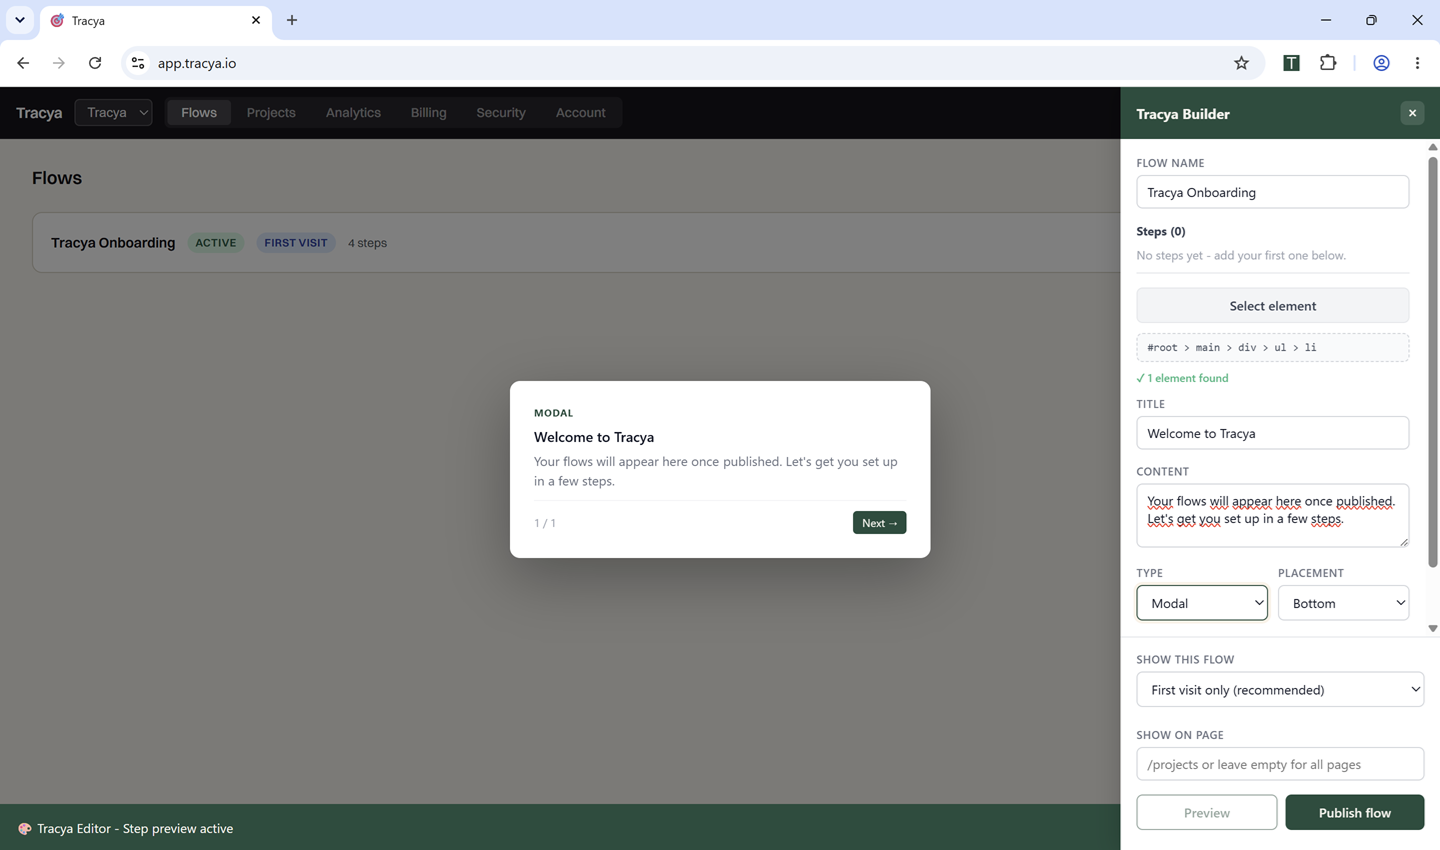Screen dimensions: 1440x850
Task: Switch to the Projects tab
Action: [271, 112]
